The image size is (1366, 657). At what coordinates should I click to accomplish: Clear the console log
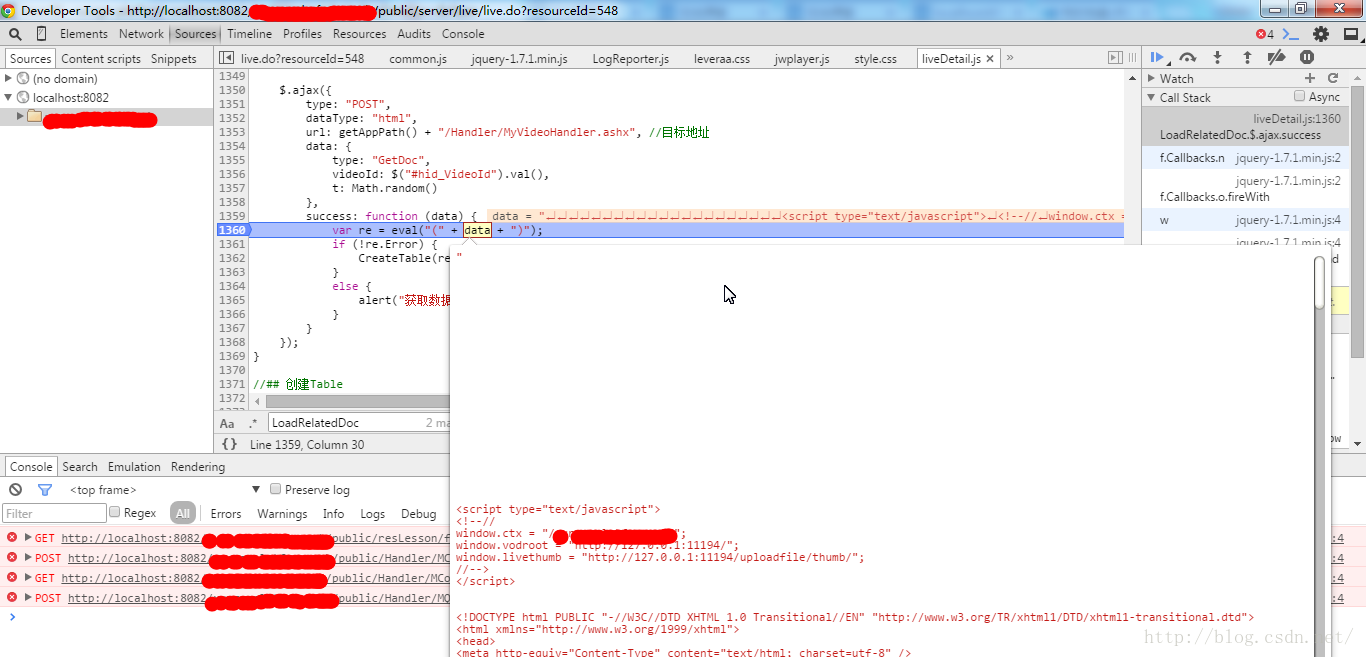coord(15,490)
